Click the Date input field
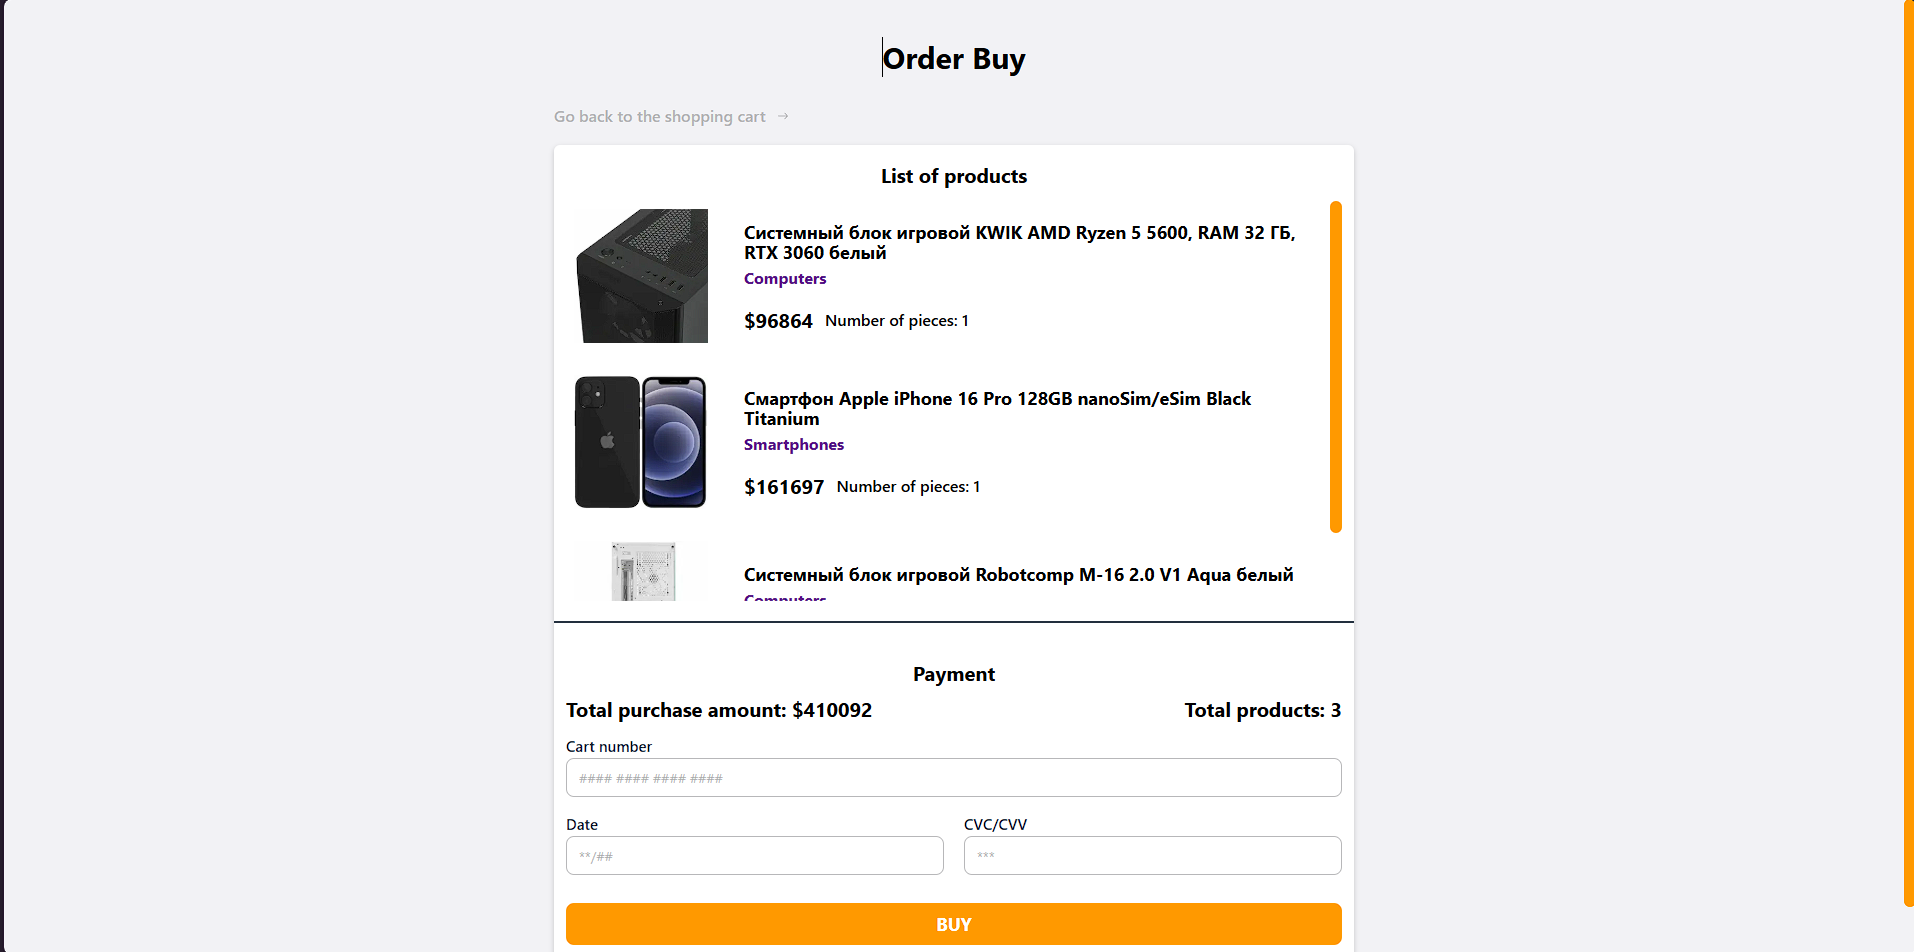1914x952 pixels. (x=754, y=855)
